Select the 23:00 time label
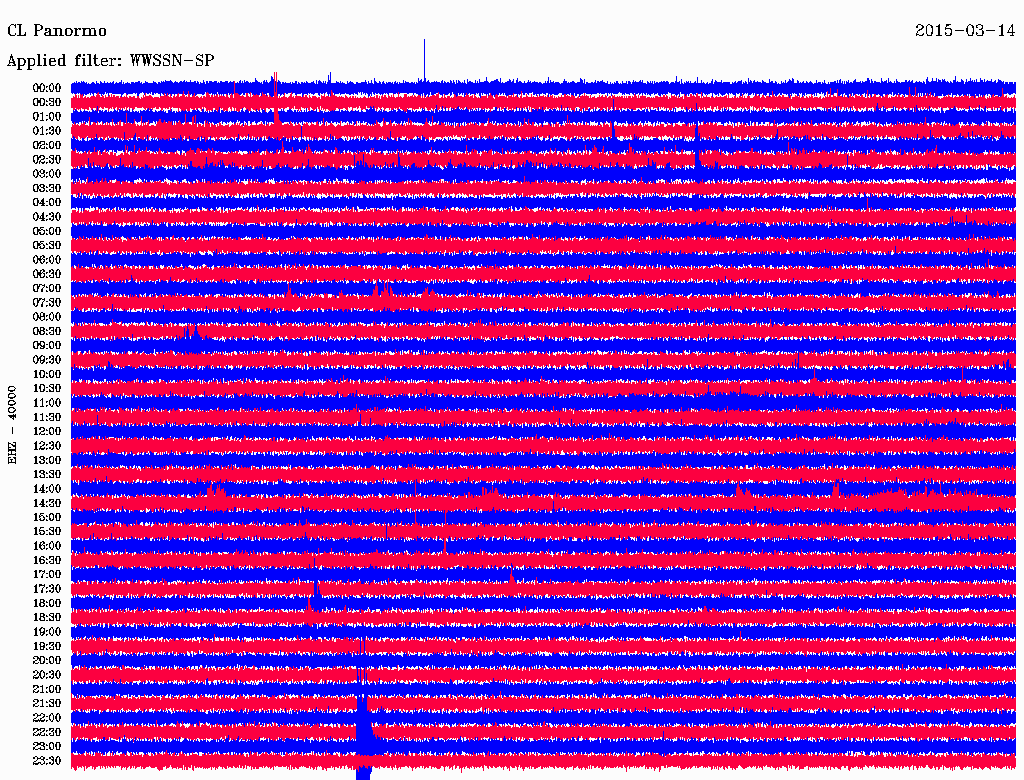1024x780 pixels. point(47,747)
